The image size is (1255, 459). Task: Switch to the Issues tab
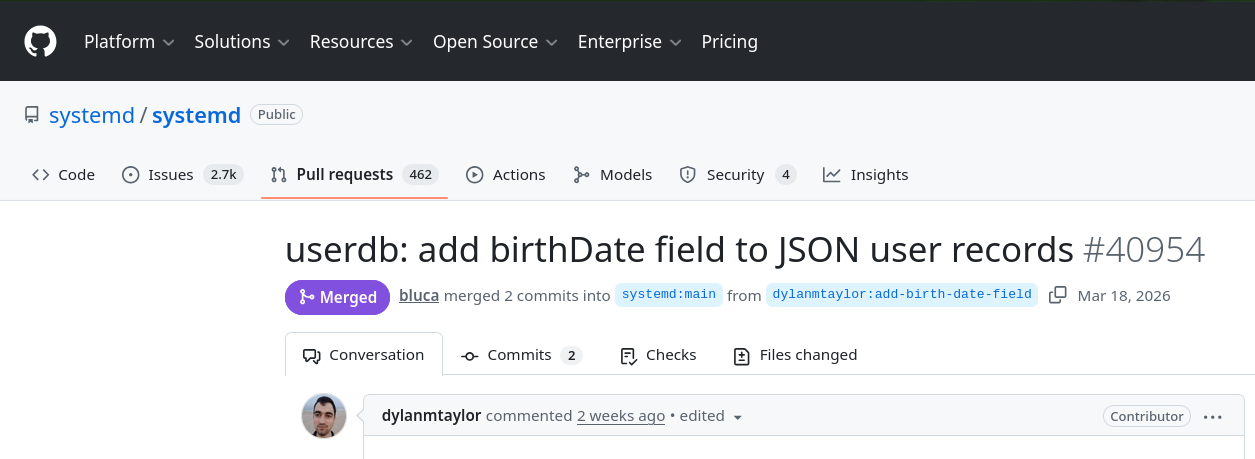[181, 174]
